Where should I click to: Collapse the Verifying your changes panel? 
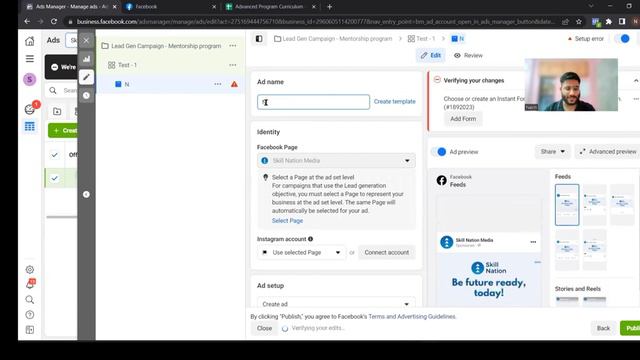[x=636, y=80]
